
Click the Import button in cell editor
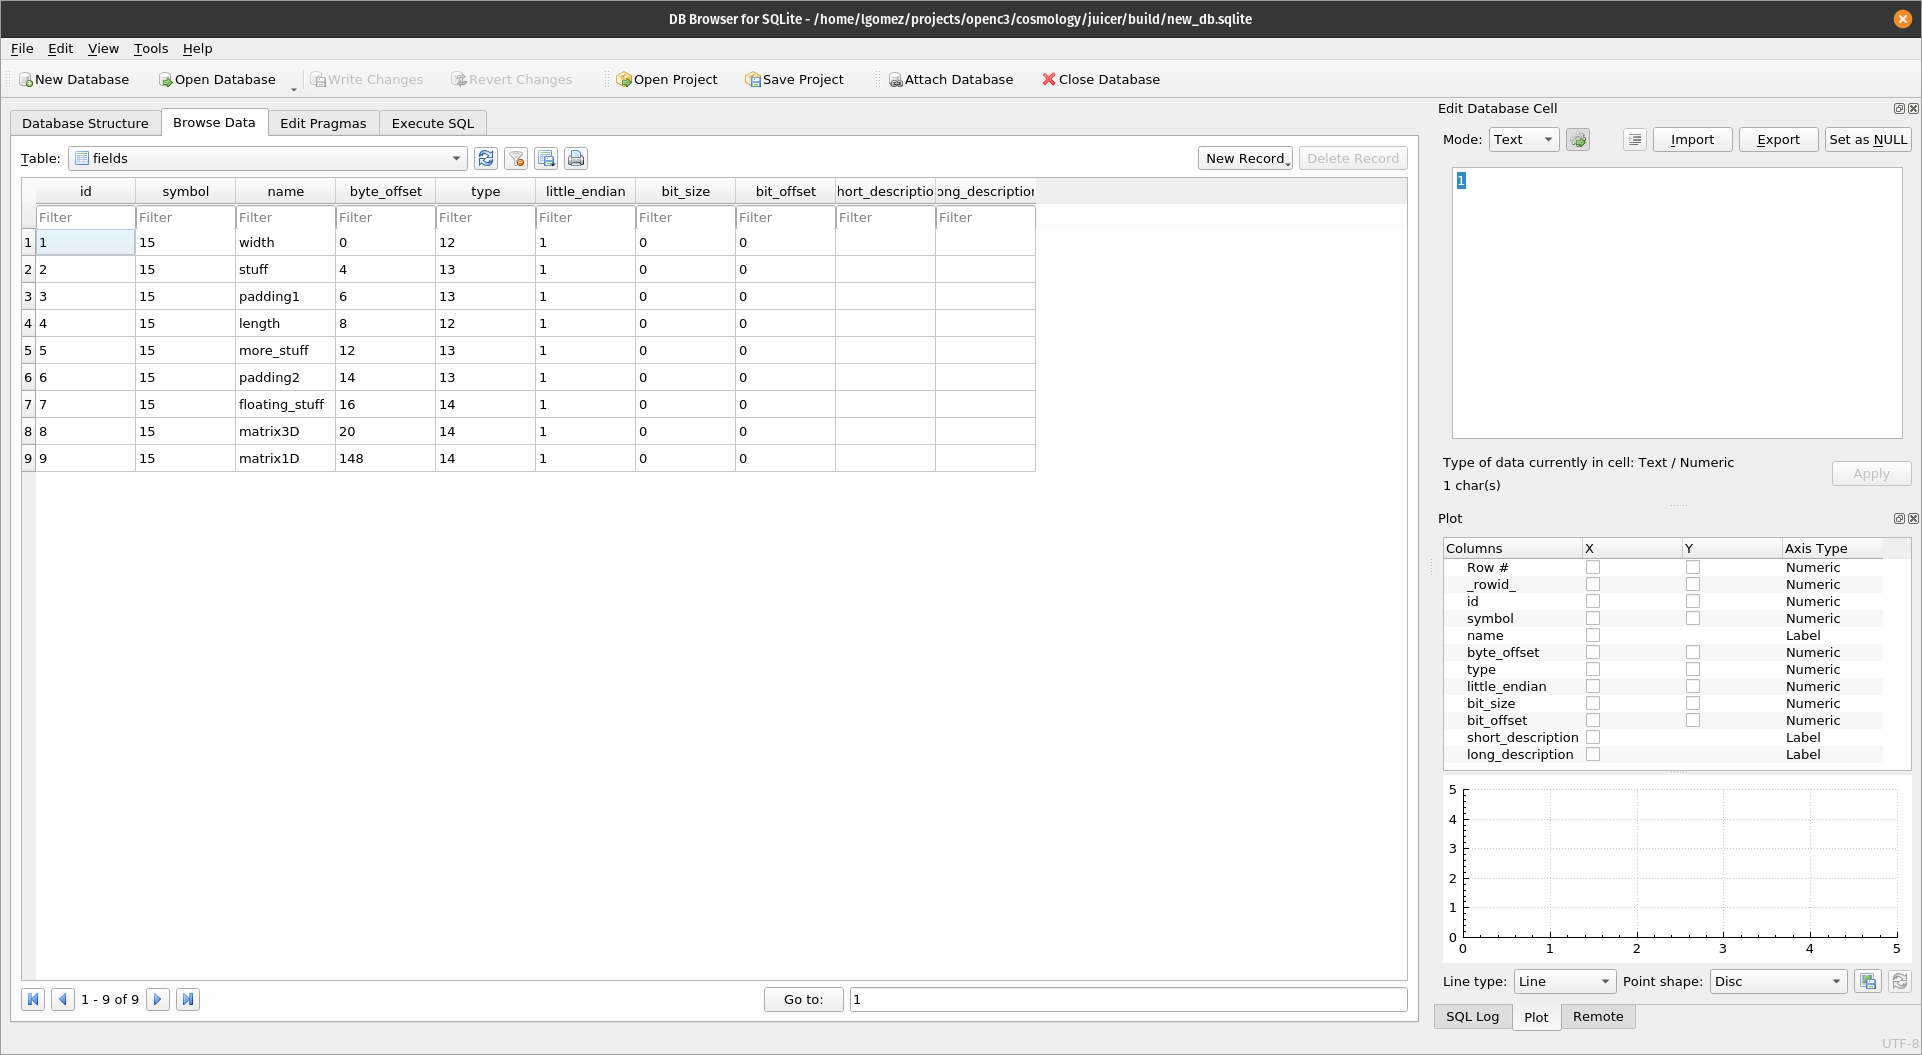(1692, 140)
